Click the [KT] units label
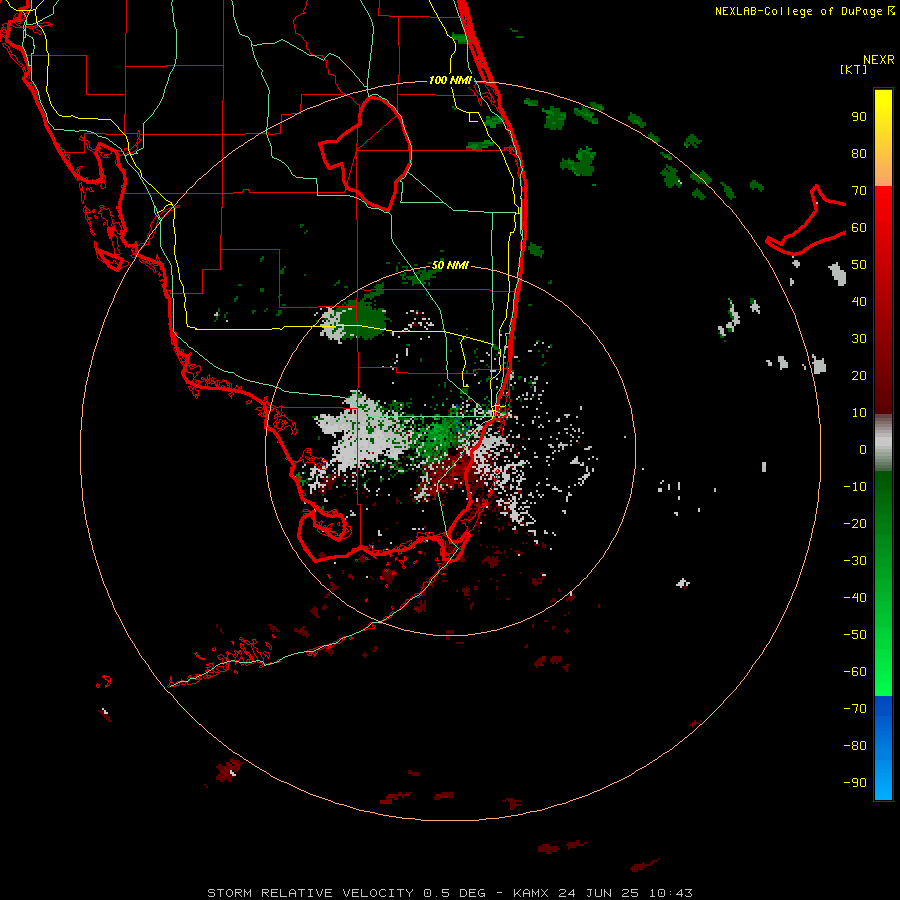Image resolution: width=900 pixels, height=900 pixels. pyautogui.click(x=854, y=69)
